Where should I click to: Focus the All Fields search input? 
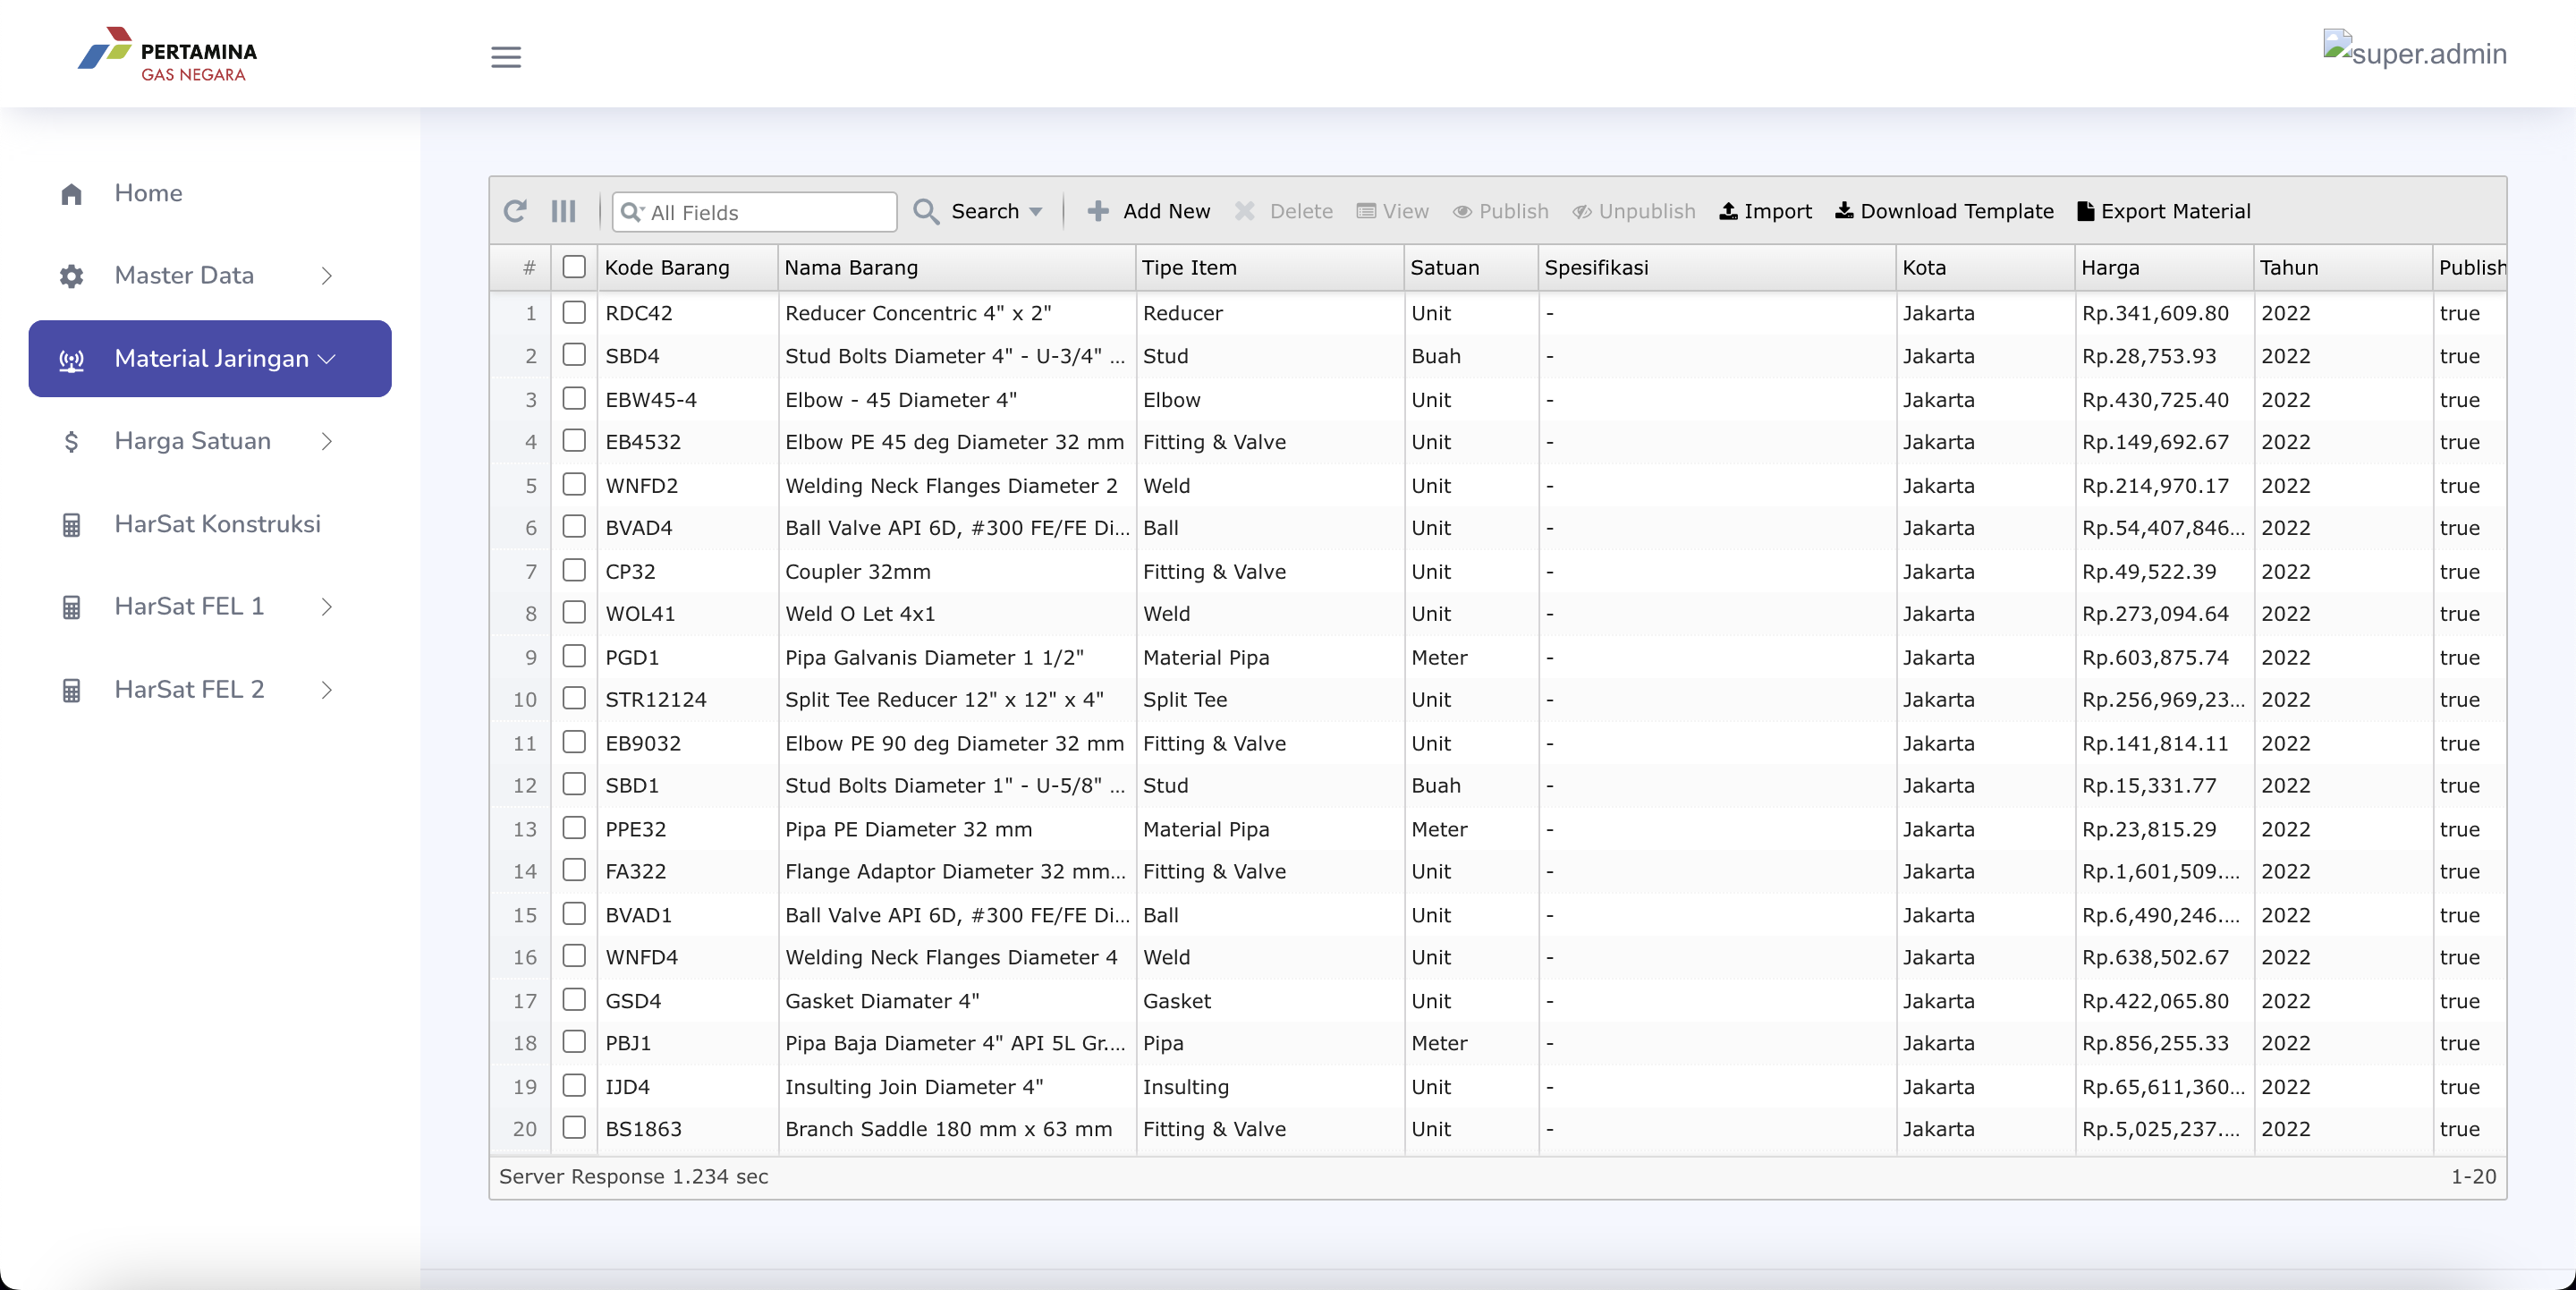coord(755,212)
